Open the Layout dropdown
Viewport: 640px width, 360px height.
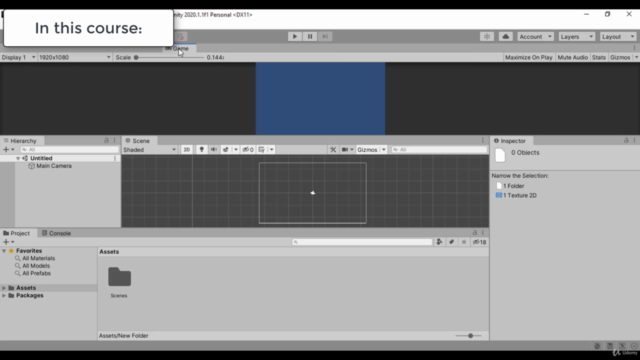[618, 37]
